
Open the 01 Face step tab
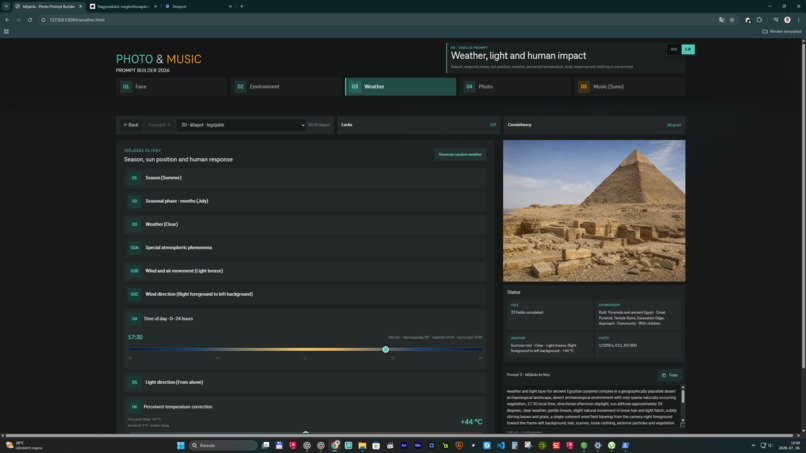click(x=172, y=86)
